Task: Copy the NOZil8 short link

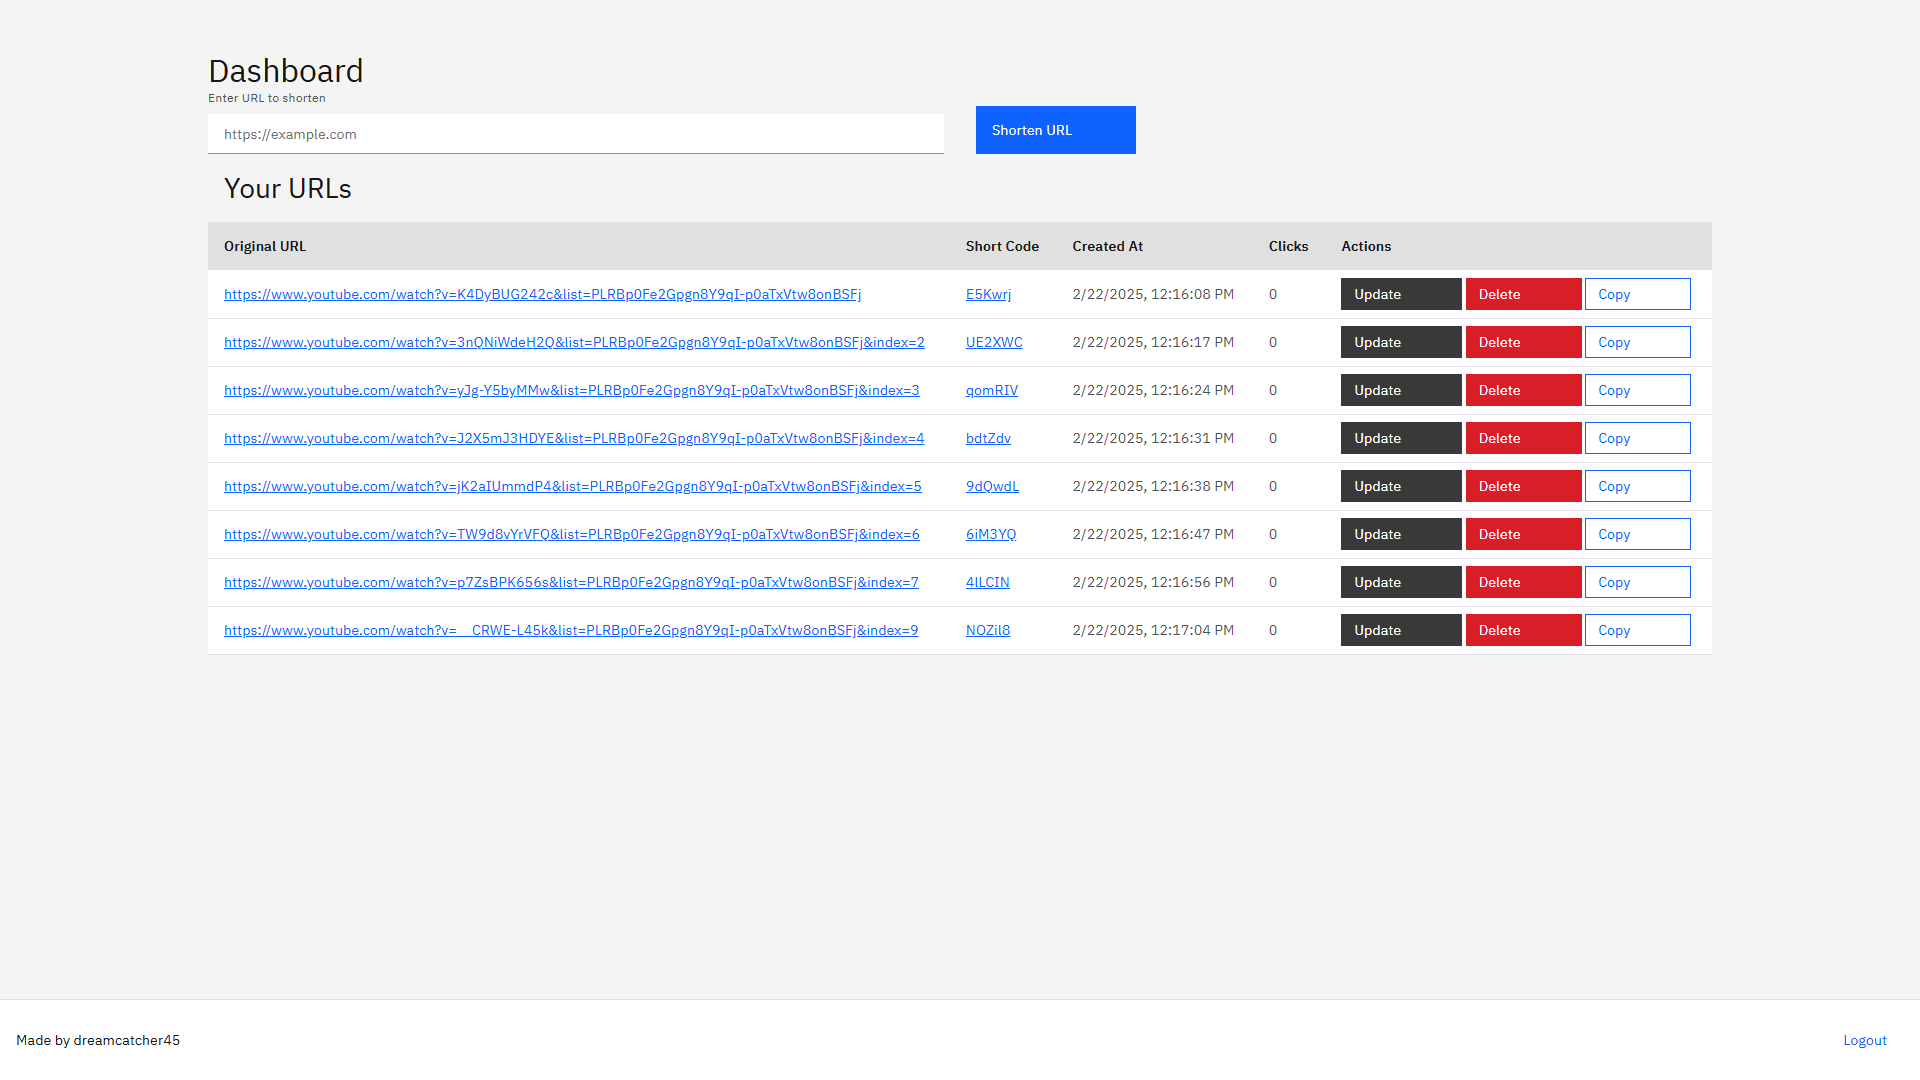Action: click(x=1638, y=630)
